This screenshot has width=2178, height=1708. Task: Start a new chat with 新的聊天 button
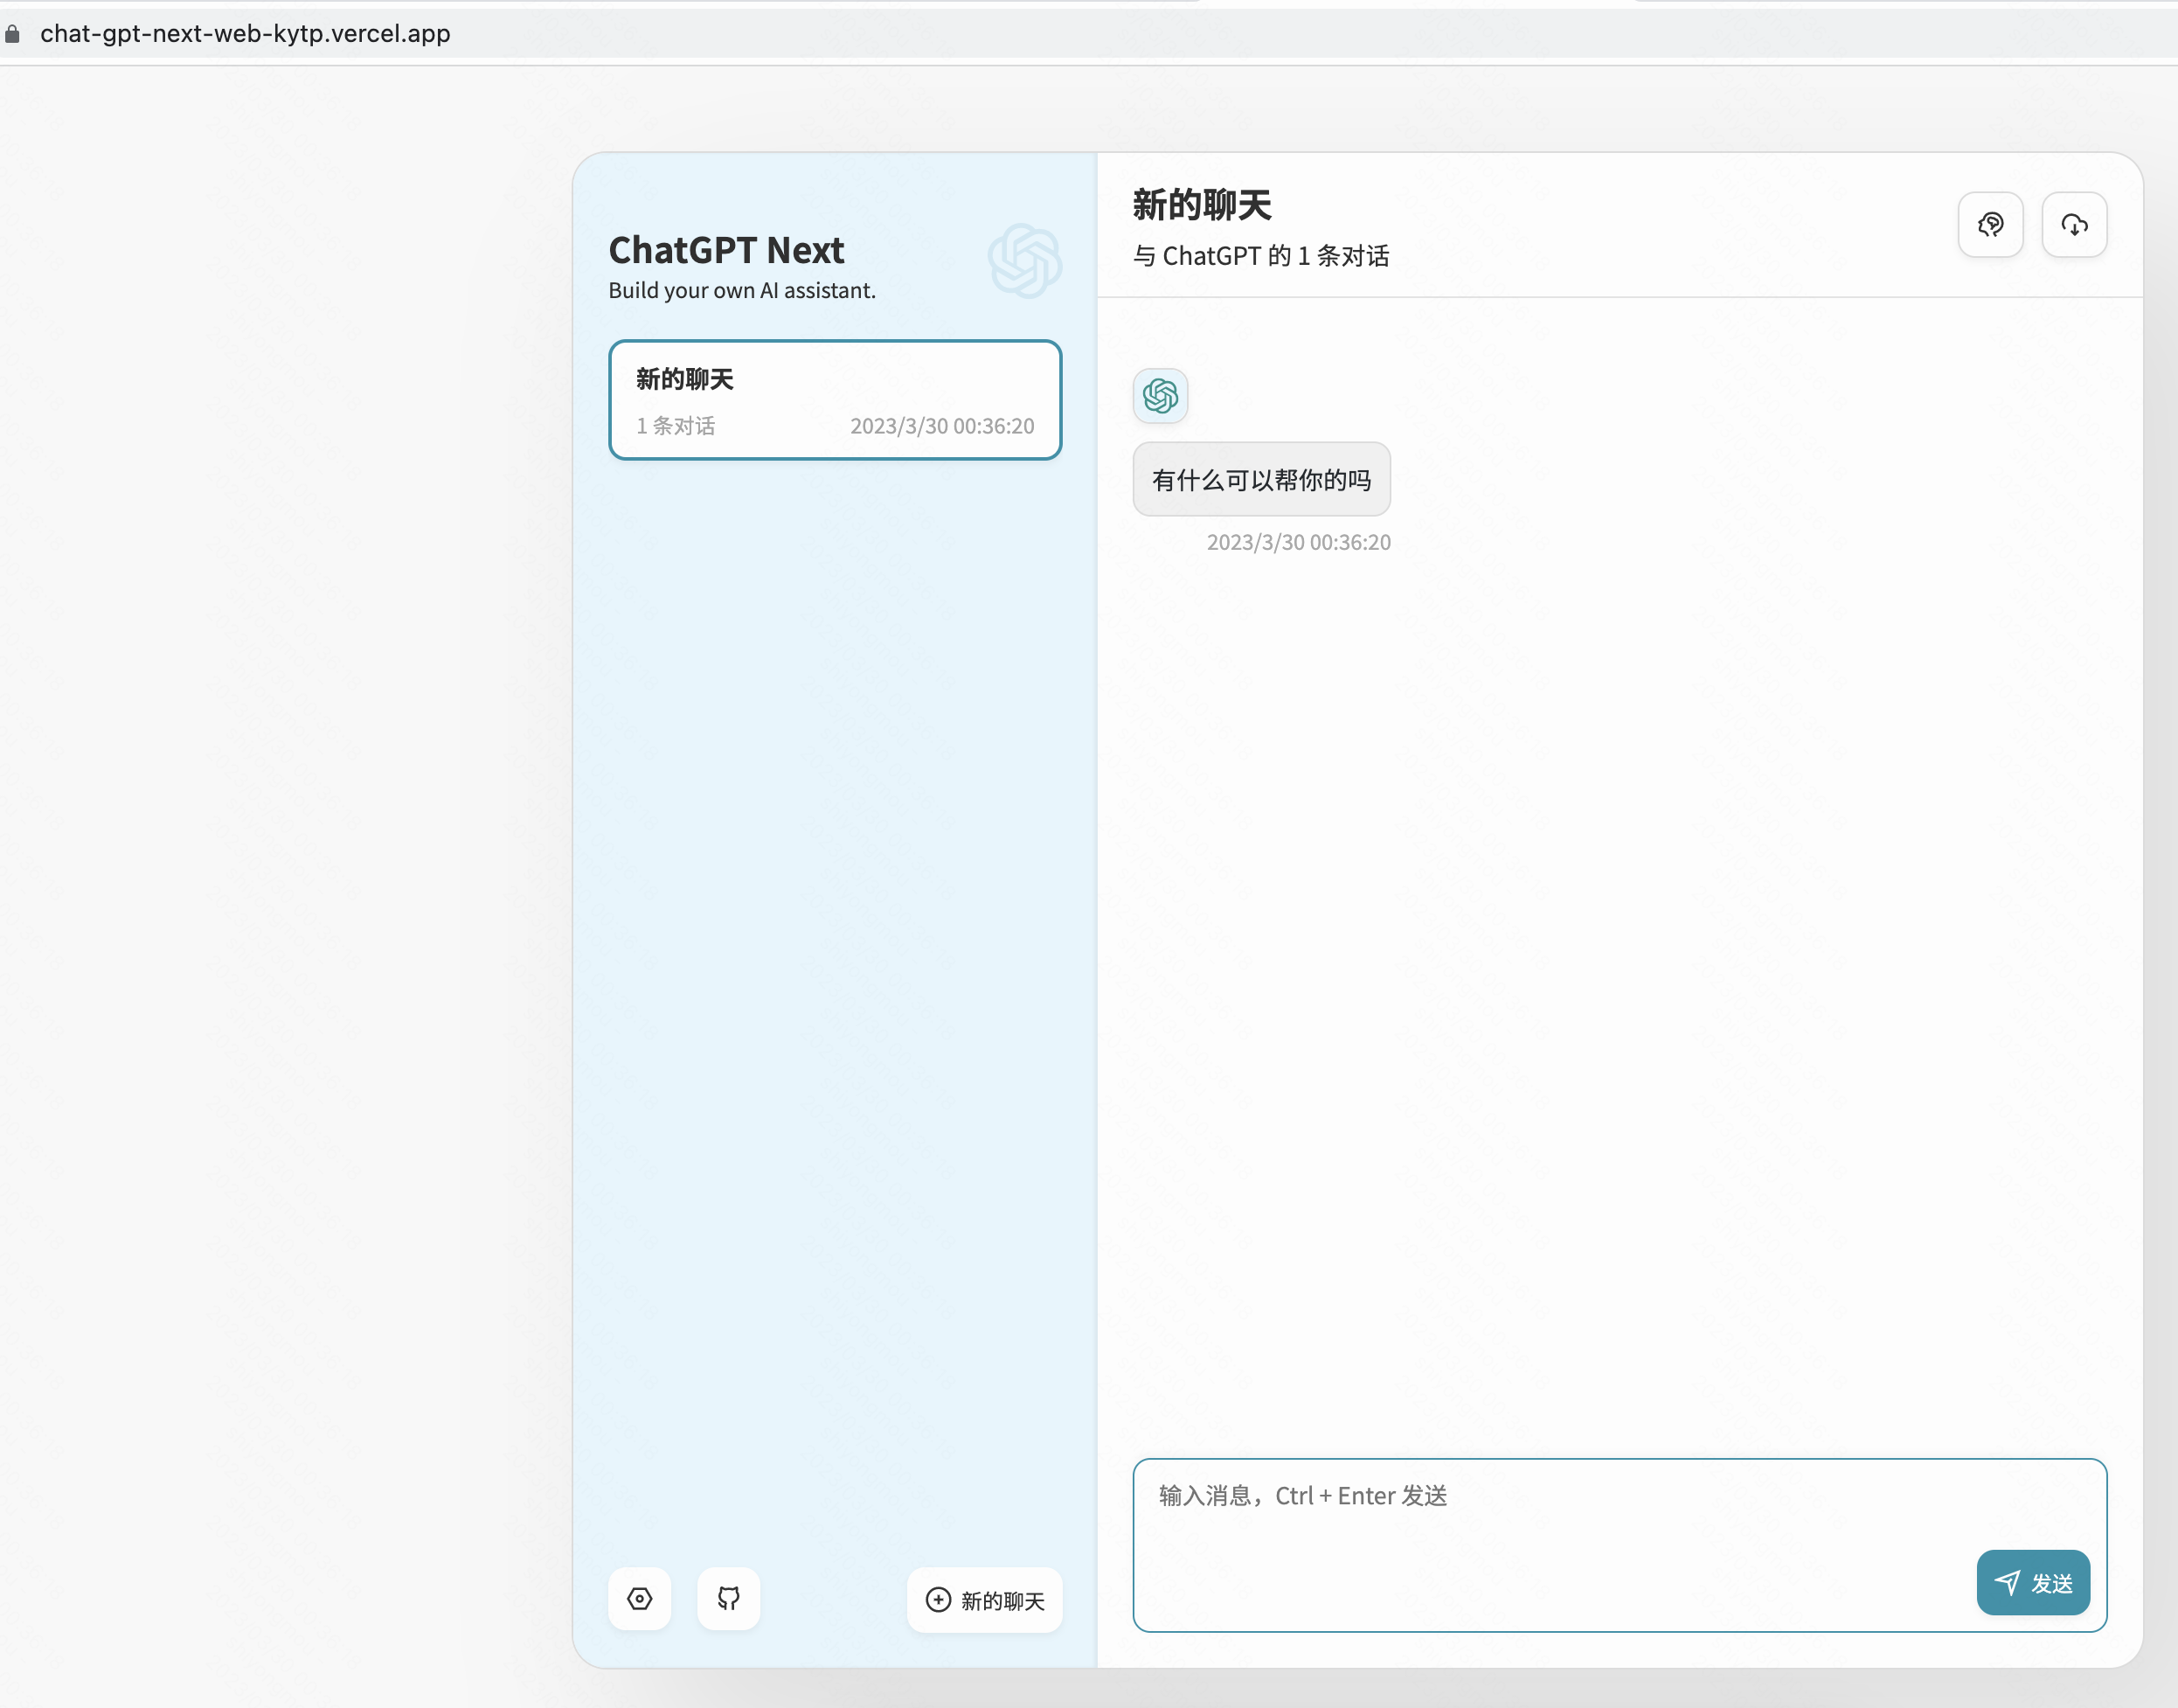point(984,1600)
